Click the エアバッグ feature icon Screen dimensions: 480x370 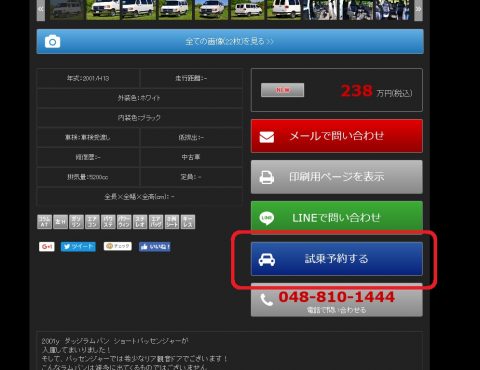tap(156, 222)
